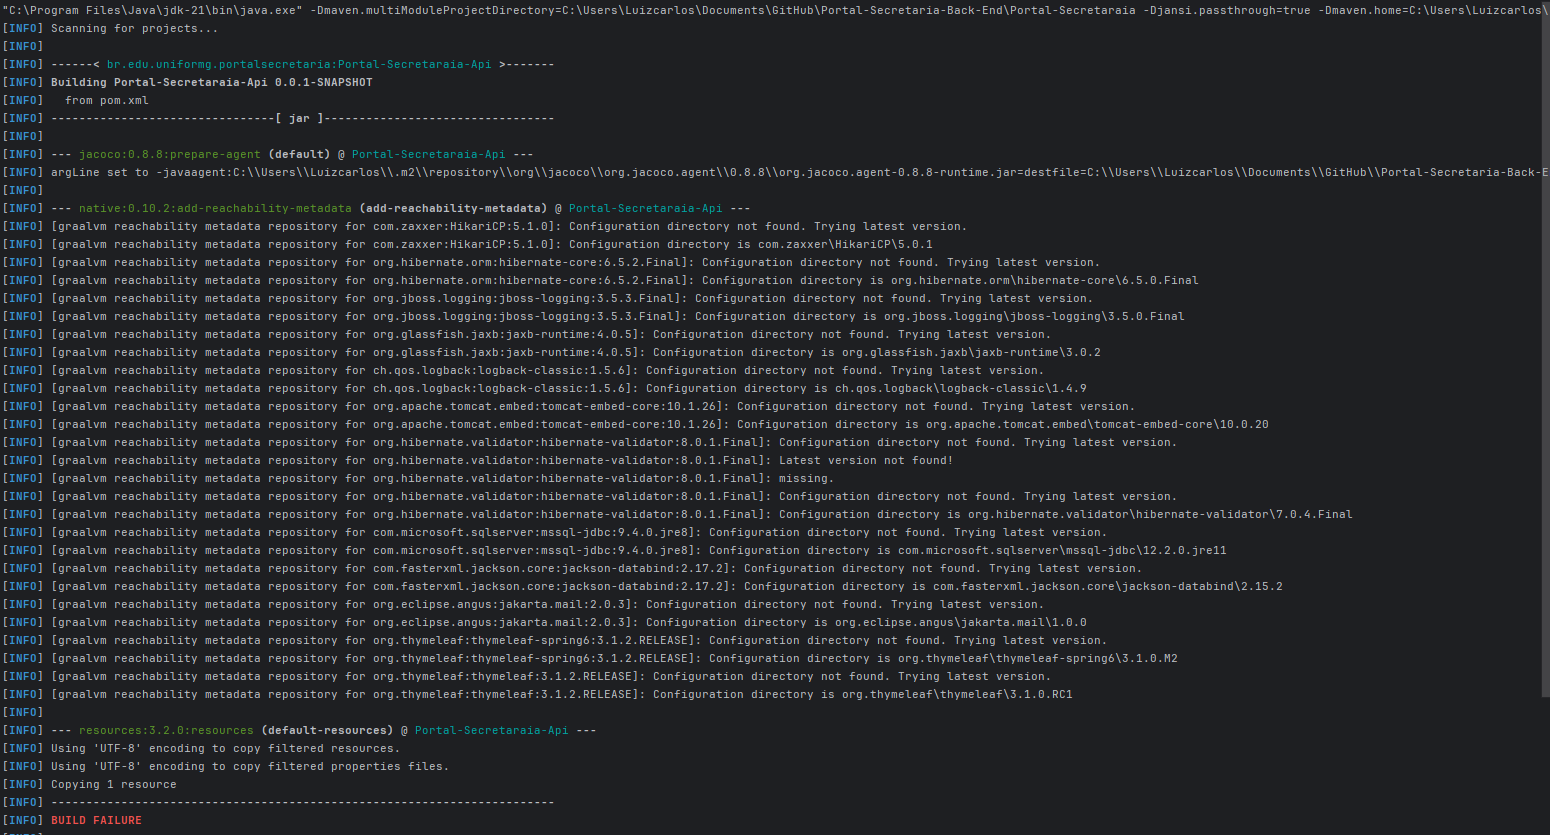Click the java.exe command line at top
The width and height of the screenshot is (1550, 835).
click(775, 10)
